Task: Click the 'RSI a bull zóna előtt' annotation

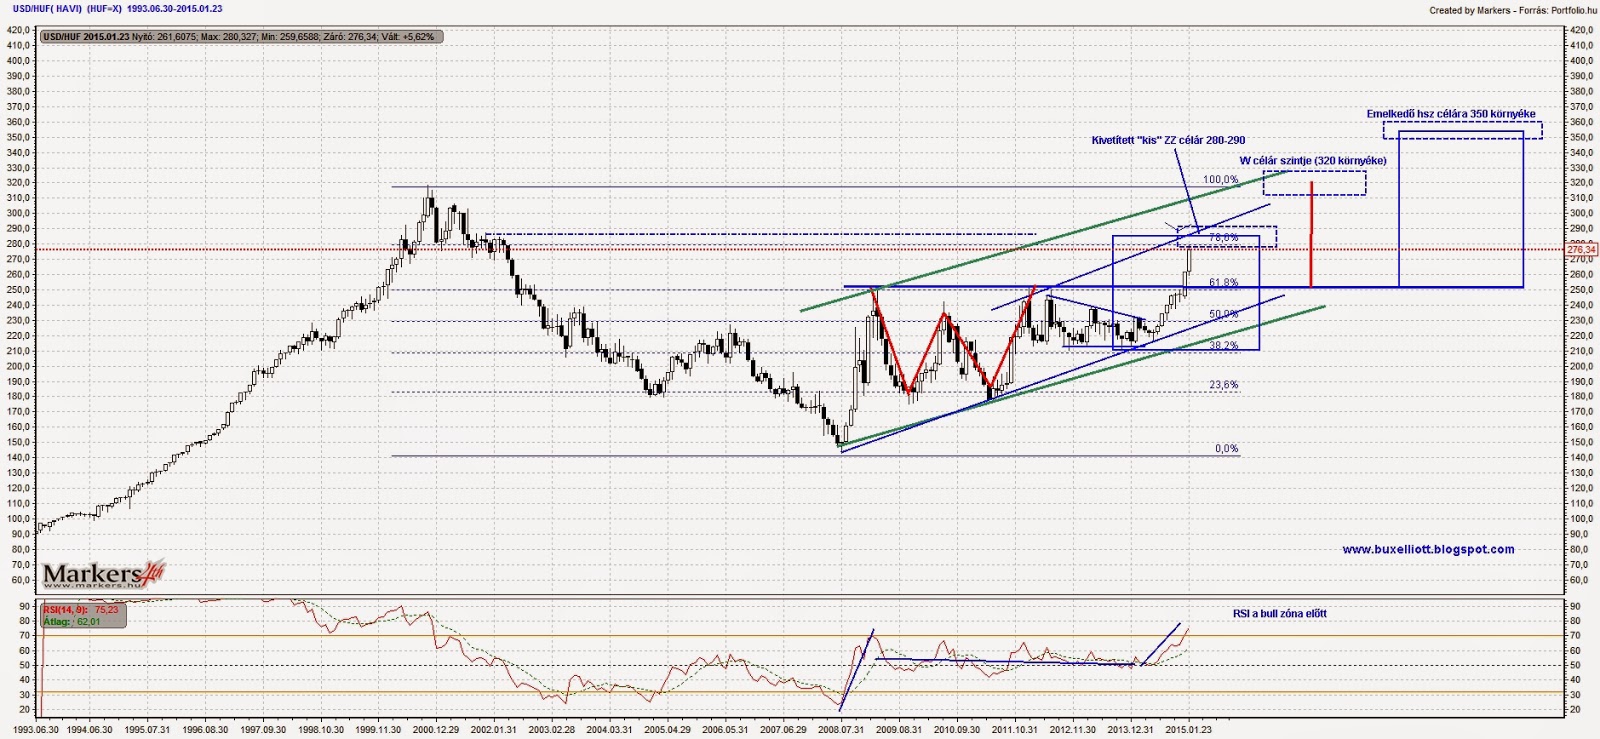Action: (1280, 613)
